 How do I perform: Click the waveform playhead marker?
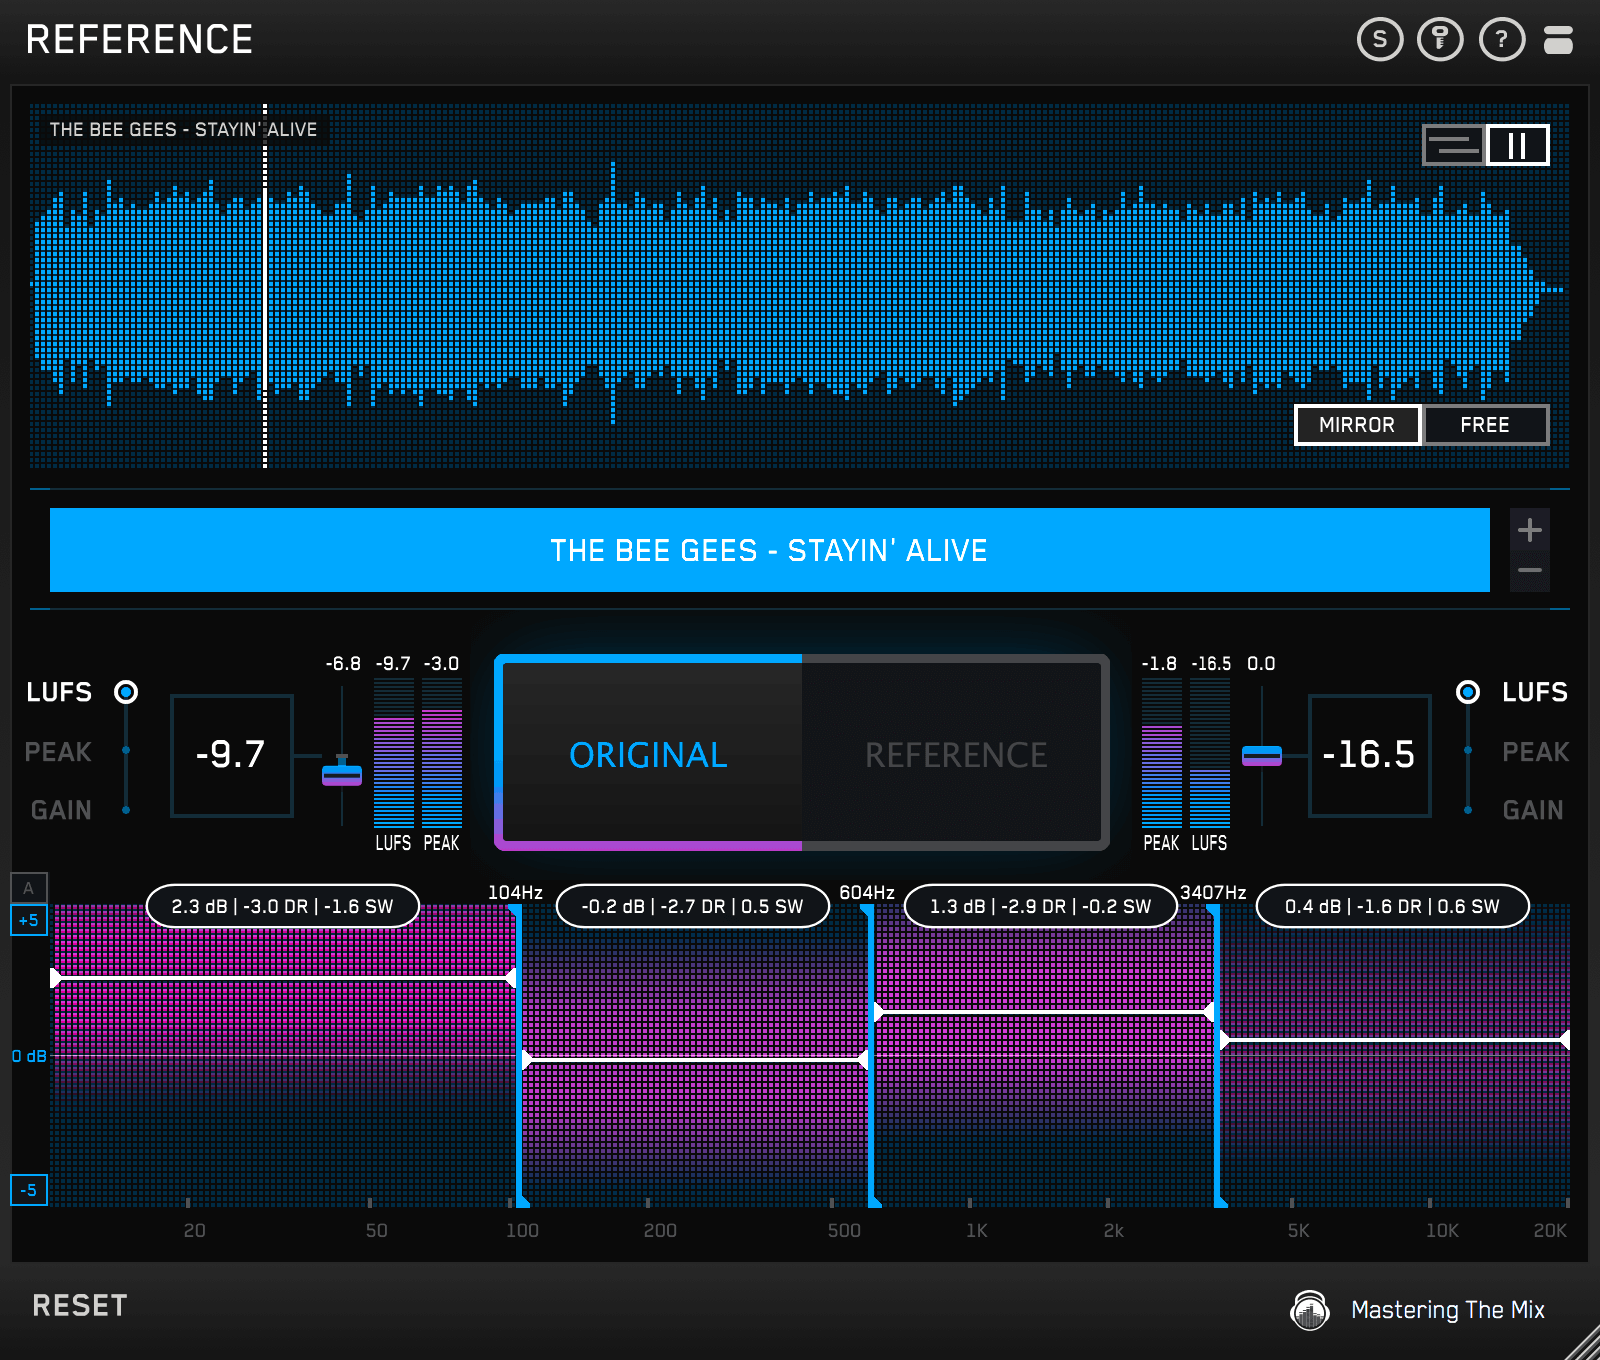[265, 286]
